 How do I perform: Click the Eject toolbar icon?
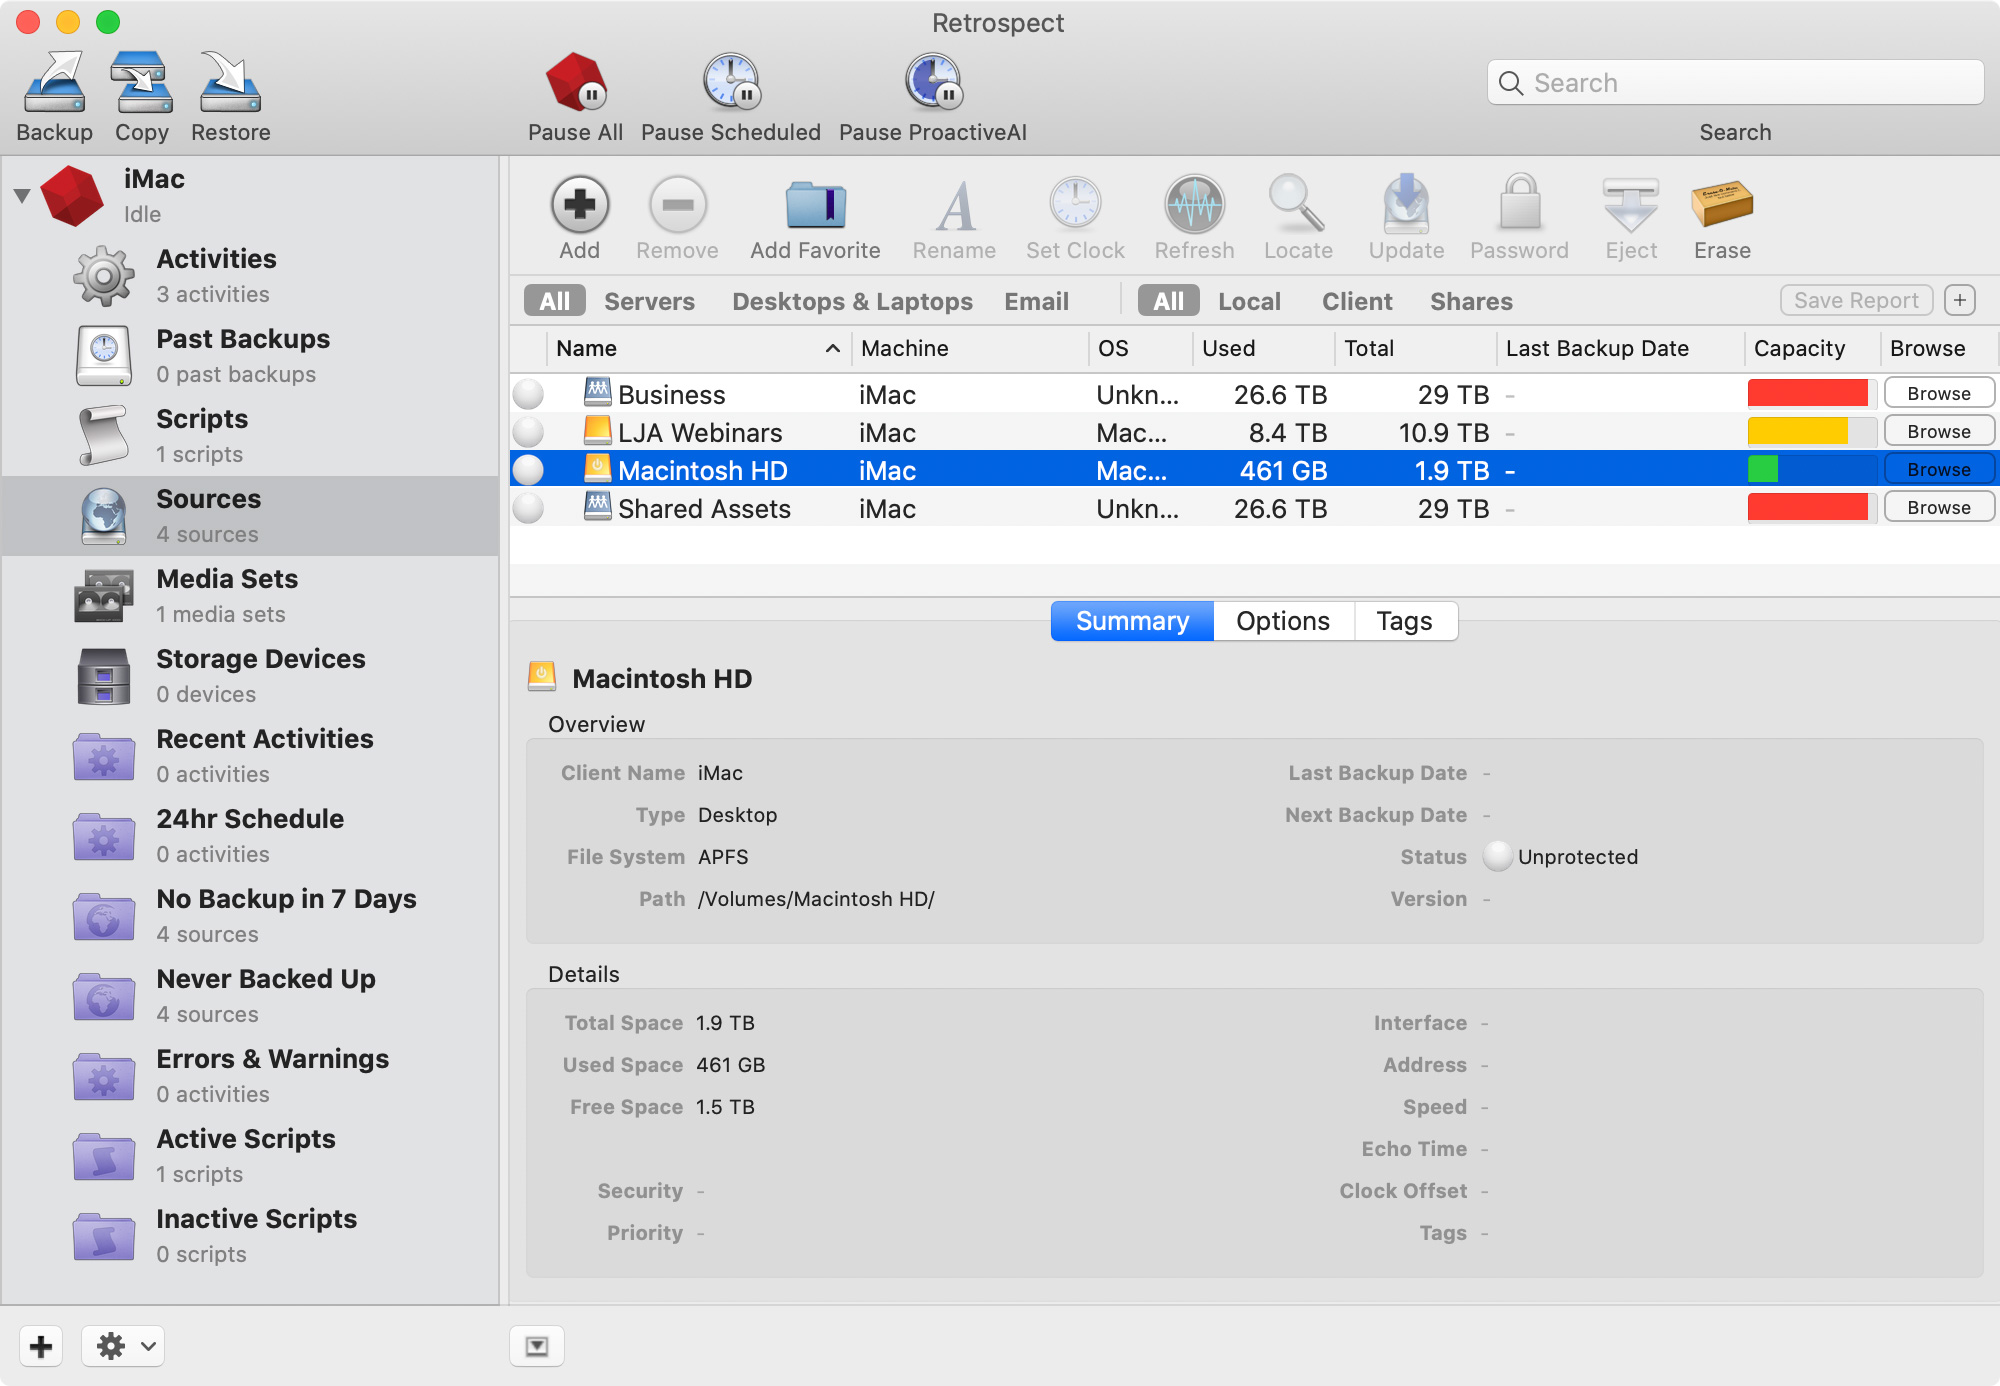pos(1631,205)
